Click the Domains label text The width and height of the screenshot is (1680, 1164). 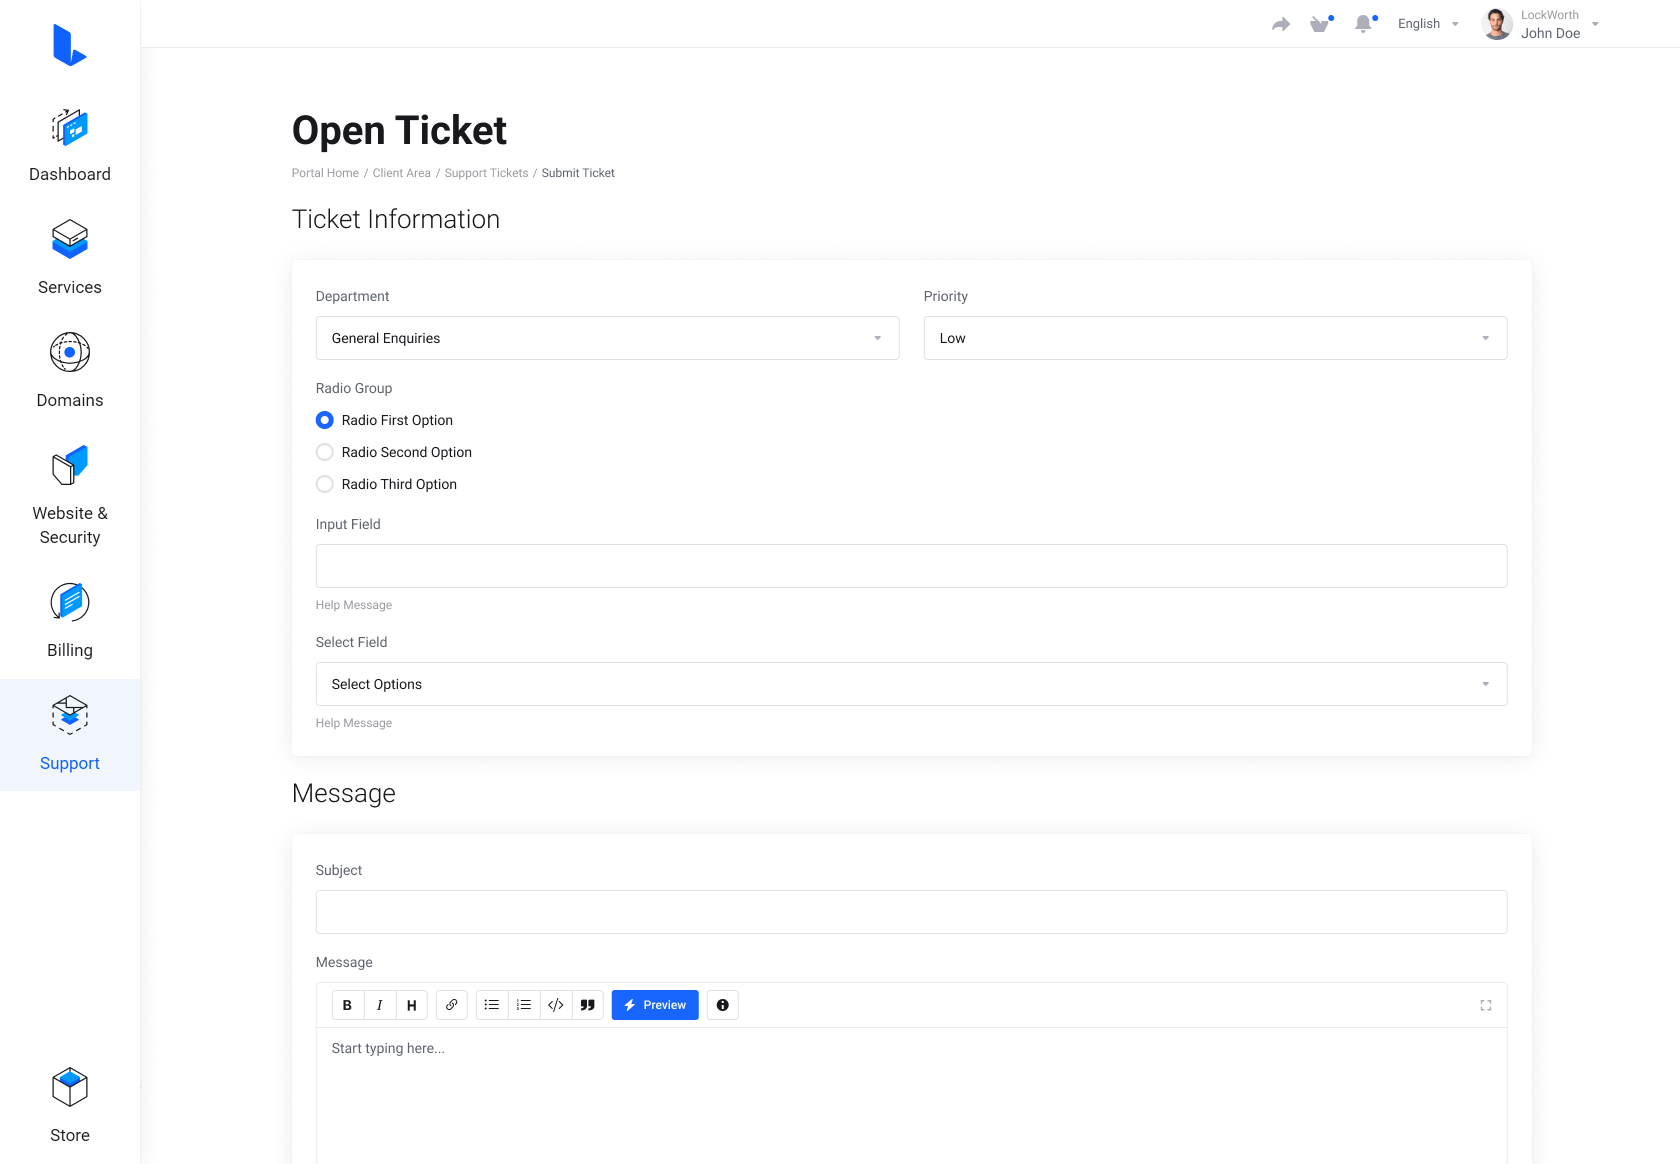coord(70,400)
